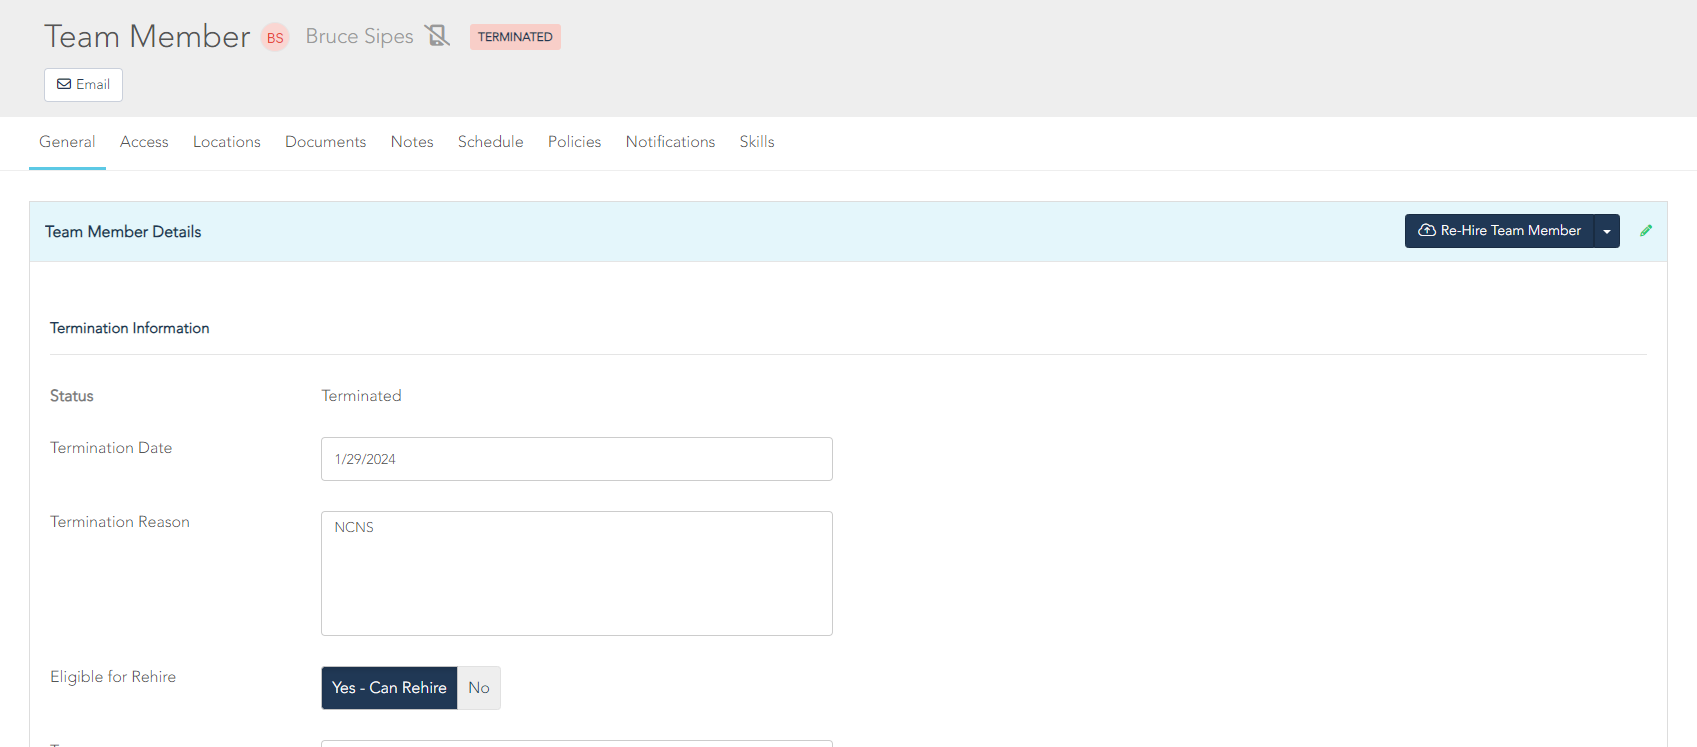Go to the Documents tab

coord(326,142)
